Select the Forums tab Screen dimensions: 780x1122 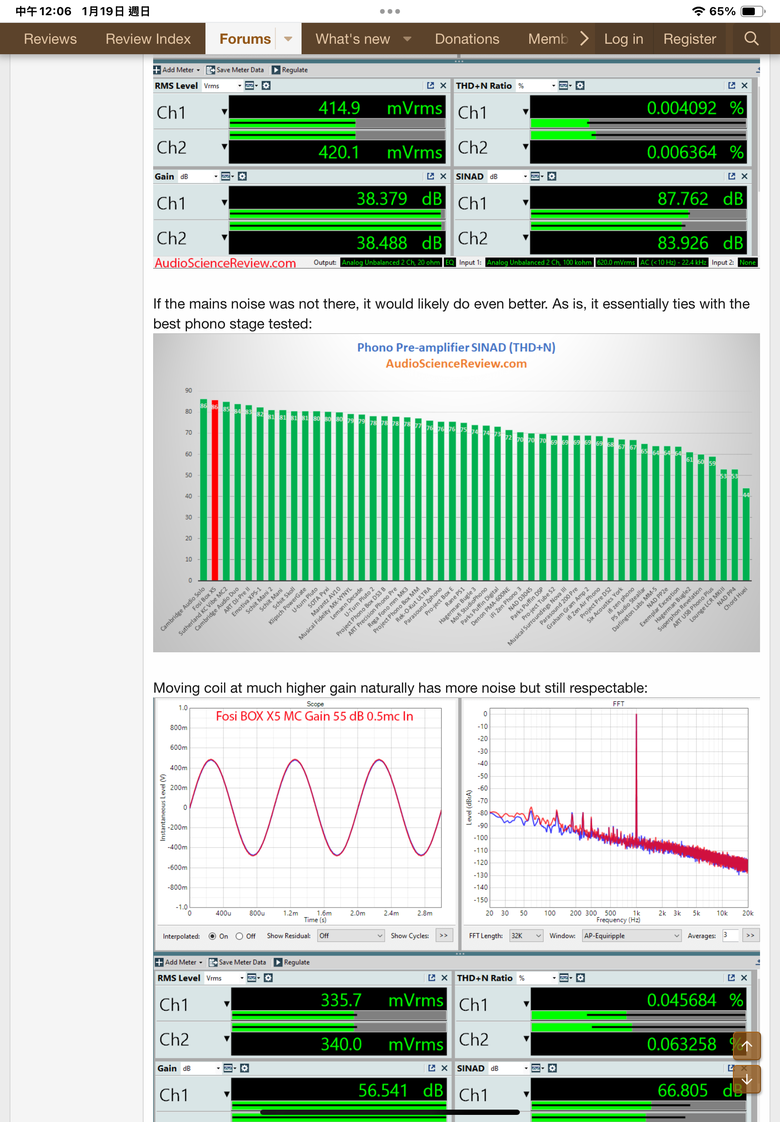(245, 39)
